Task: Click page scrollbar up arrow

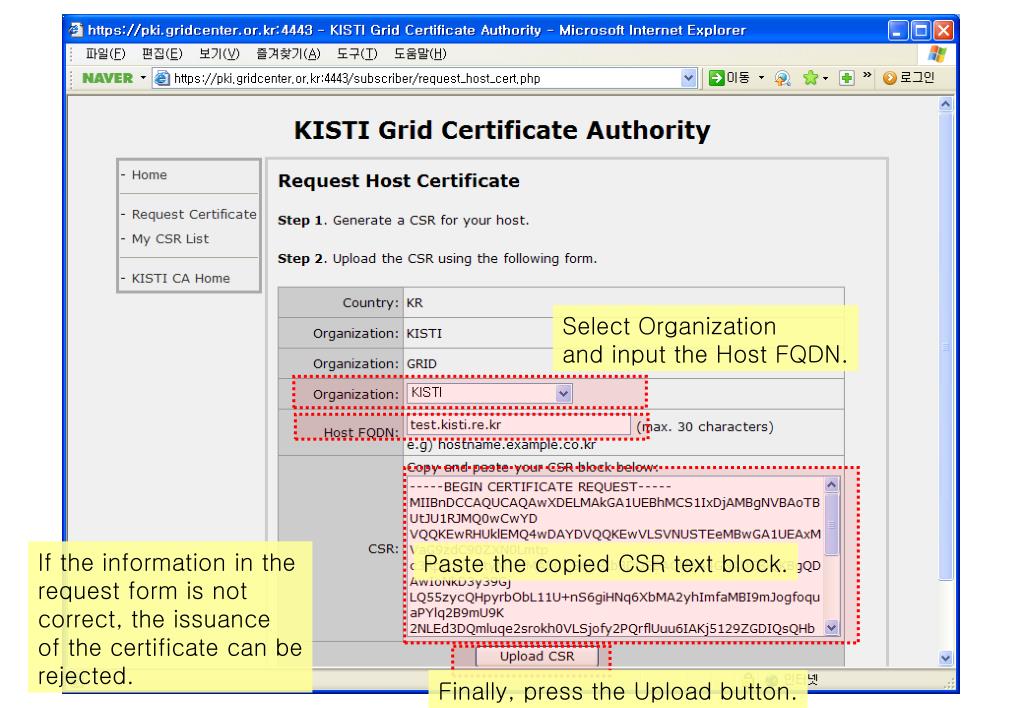Action: [x=945, y=104]
